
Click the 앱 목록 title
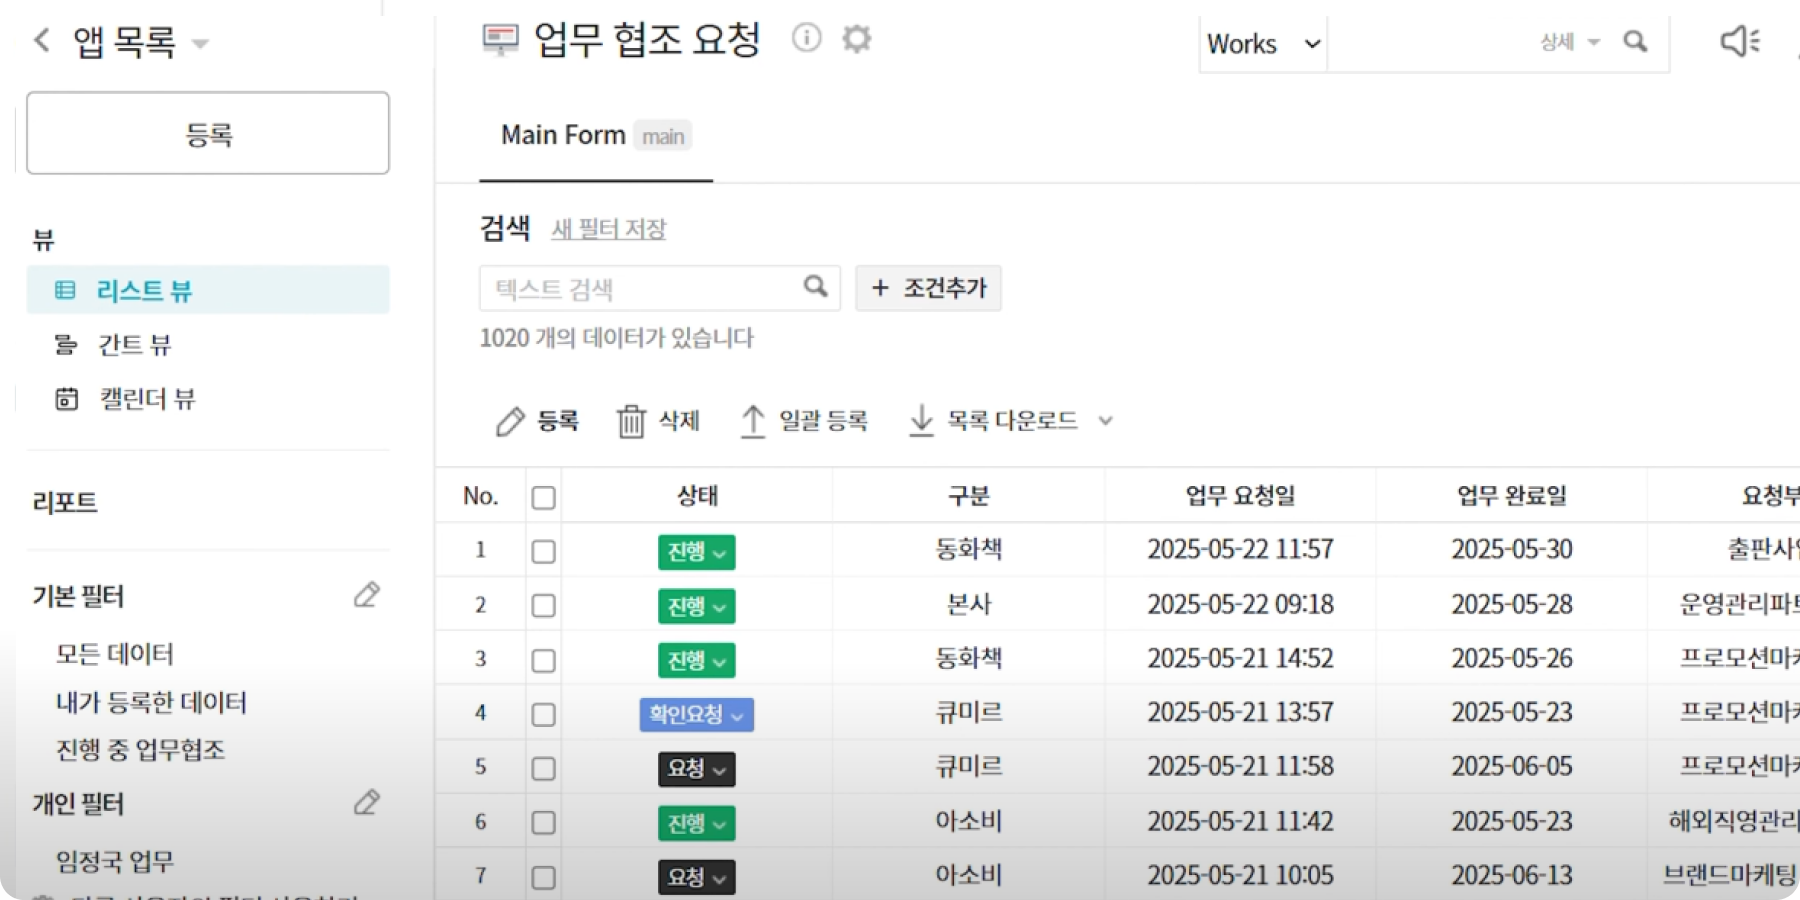pyautogui.click(x=124, y=42)
